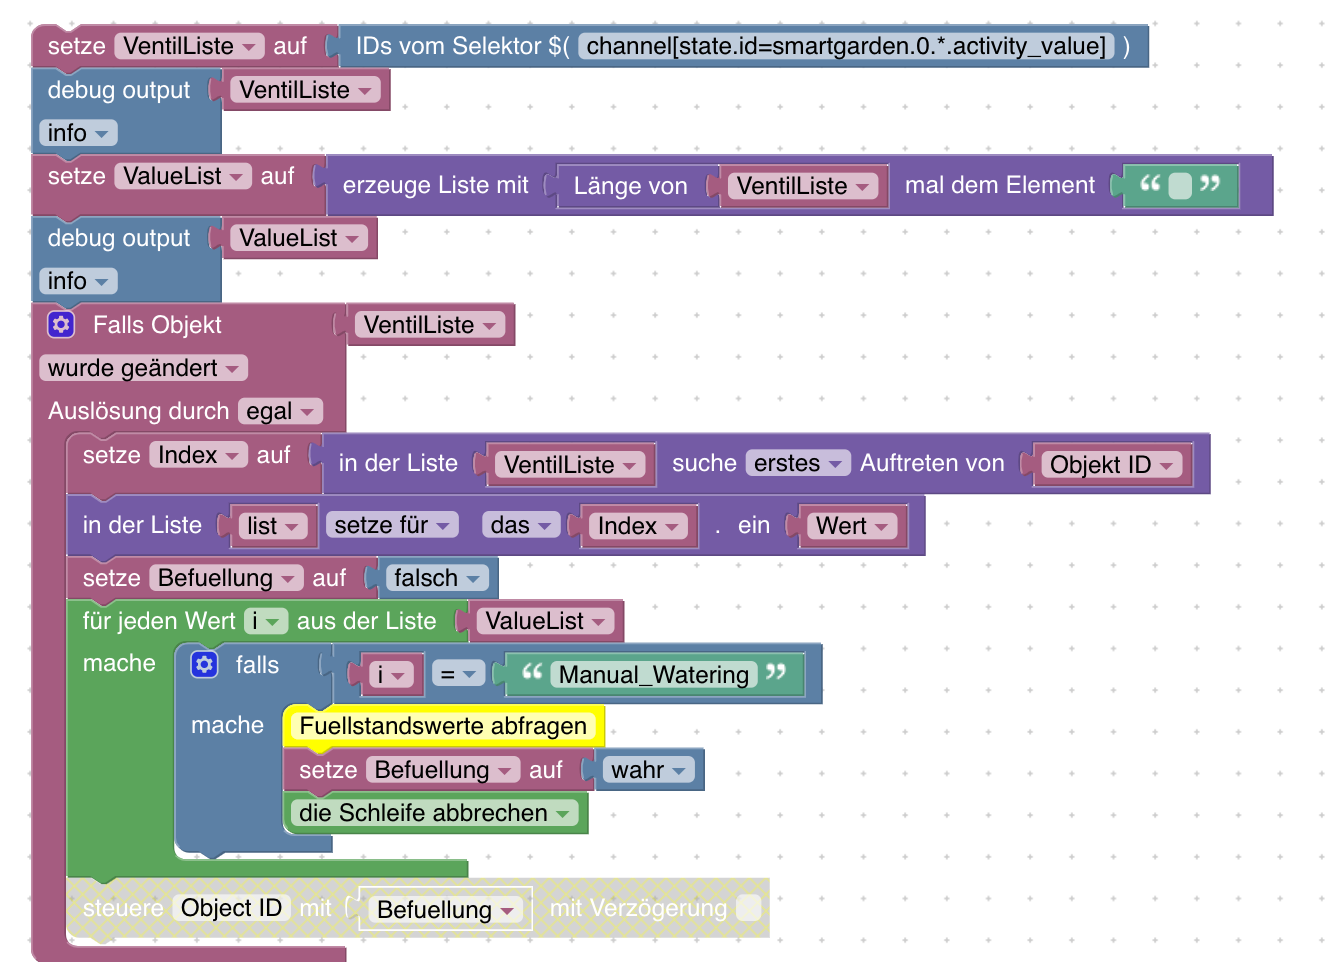Open the falsch boolean dropdown
Screen dimensions: 1326x962
(437, 578)
